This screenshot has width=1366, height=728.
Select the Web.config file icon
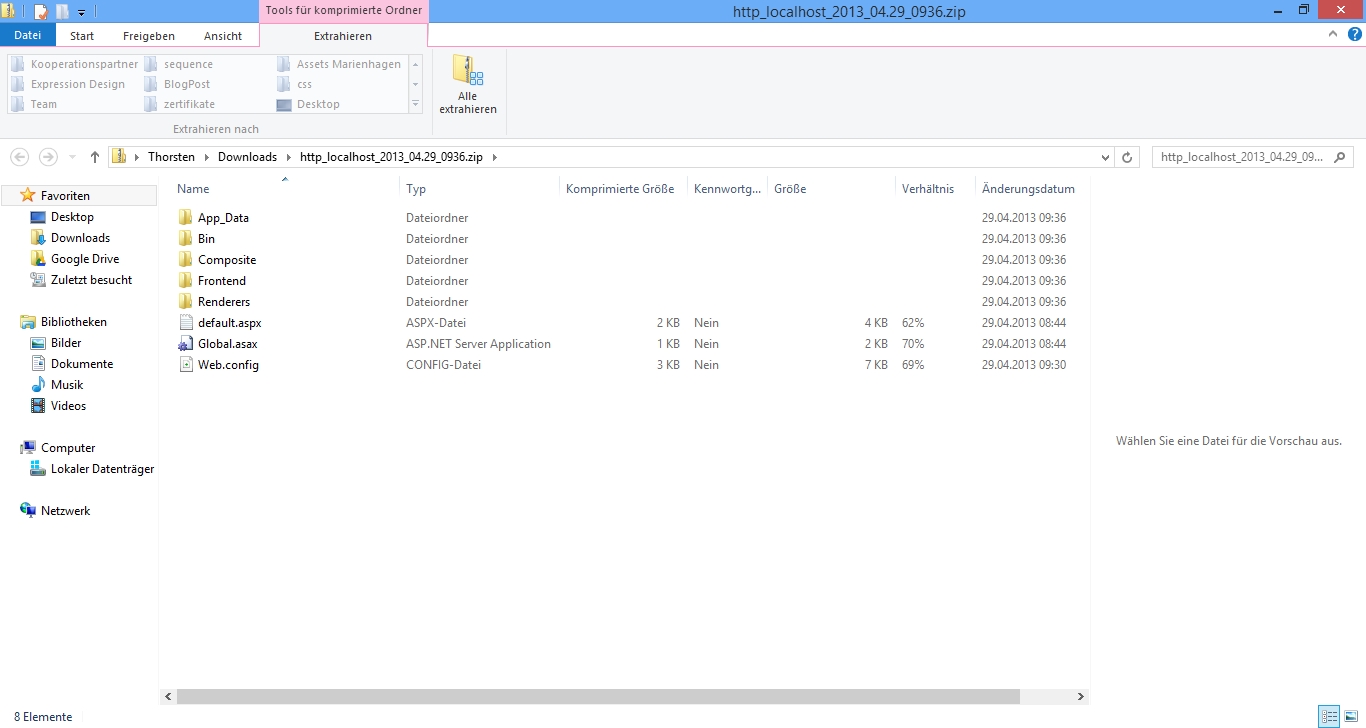click(x=185, y=365)
